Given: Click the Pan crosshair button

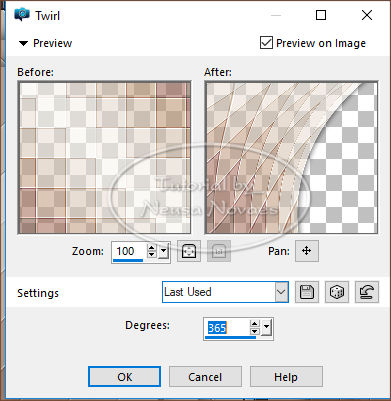Looking at the screenshot, I should [307, 251].
